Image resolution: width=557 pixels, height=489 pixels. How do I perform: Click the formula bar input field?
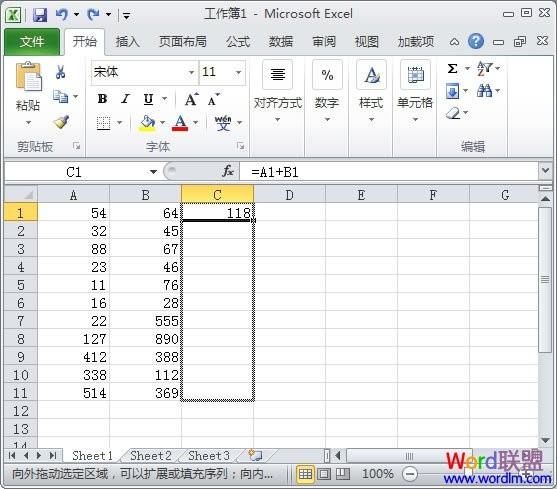point(389,172)
